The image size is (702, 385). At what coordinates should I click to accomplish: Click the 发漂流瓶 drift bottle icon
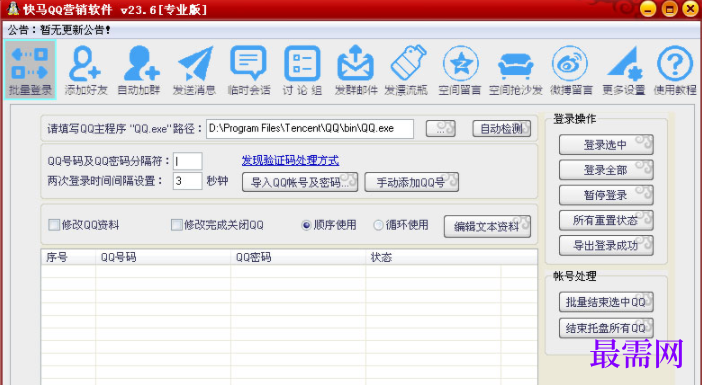coord(407,70)
